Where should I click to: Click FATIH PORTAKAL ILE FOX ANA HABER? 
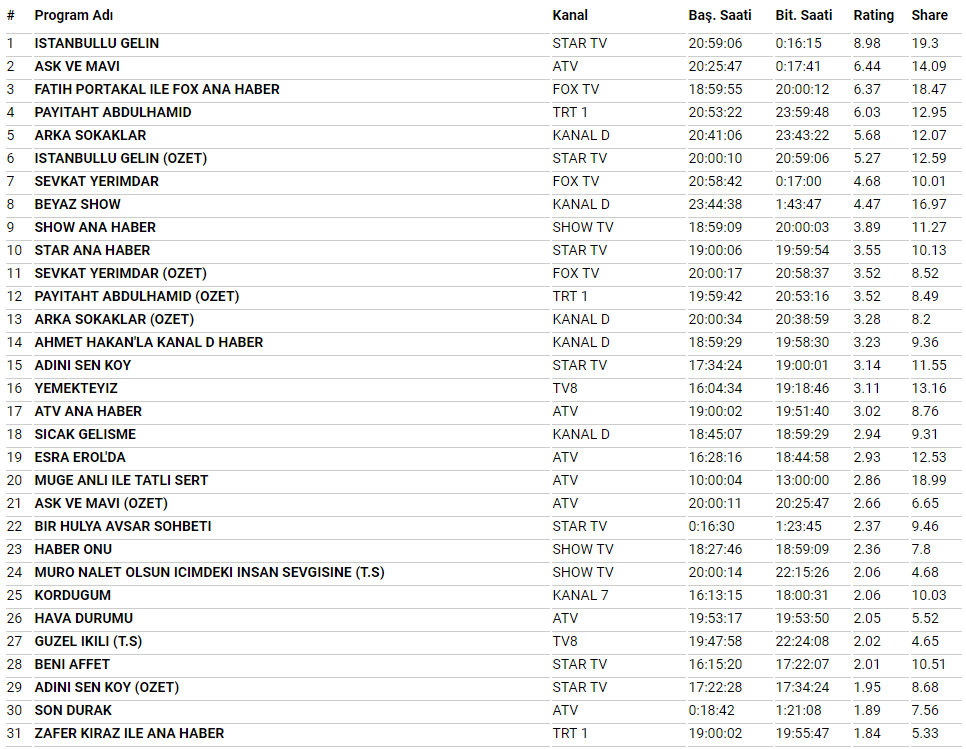(x=157, y=89)
